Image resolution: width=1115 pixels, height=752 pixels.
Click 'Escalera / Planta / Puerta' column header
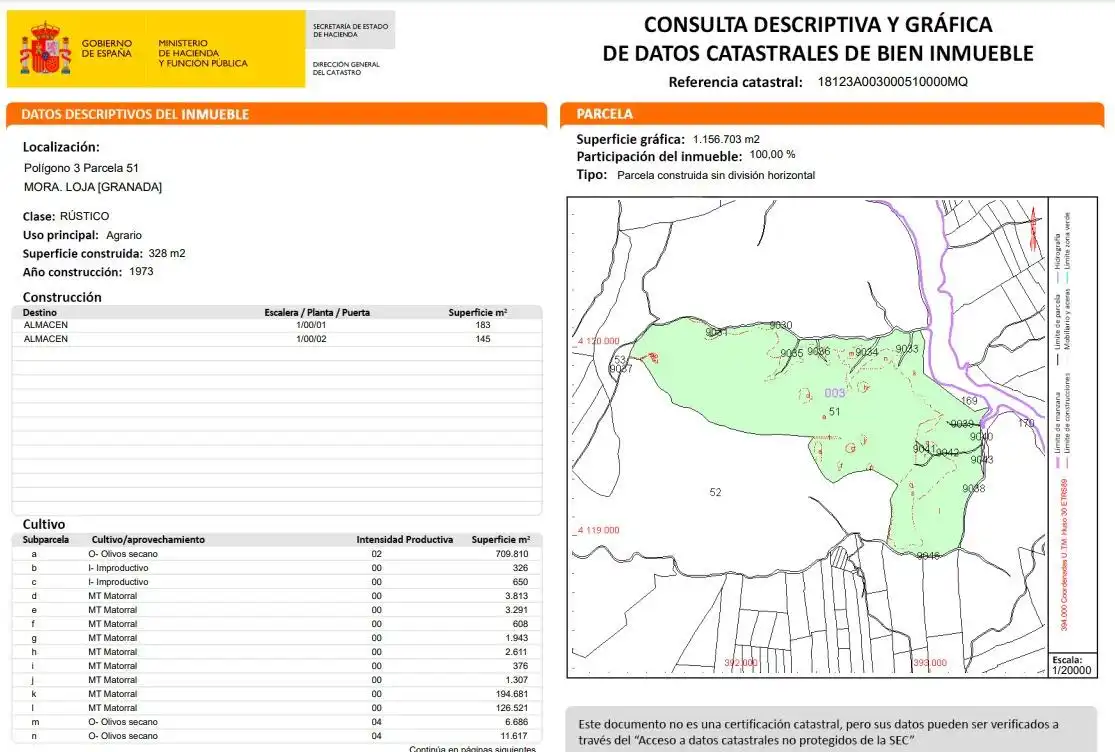click(x=317, y=312)
